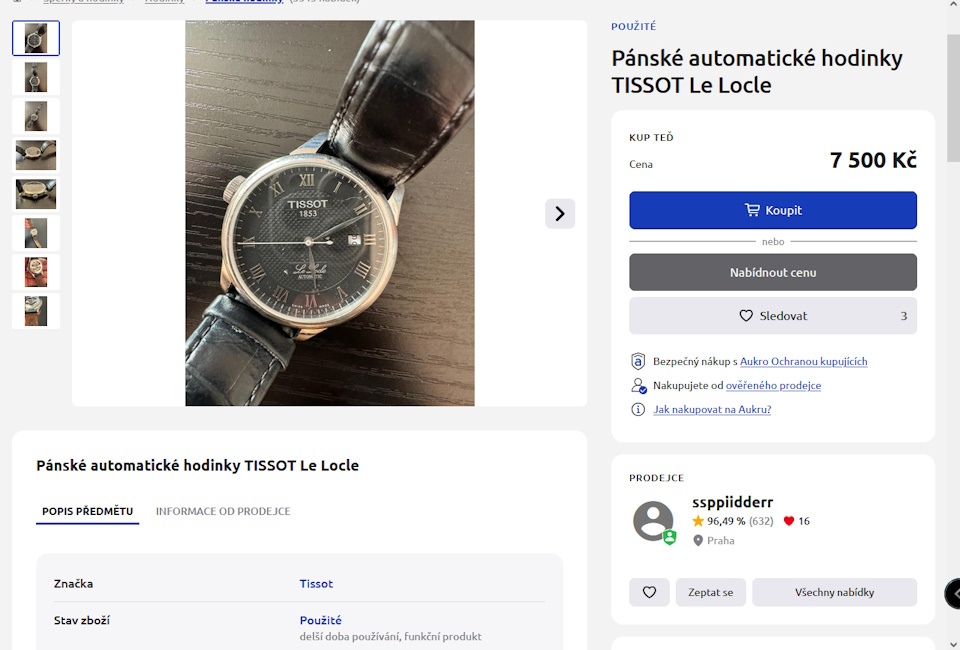Click the Zeptat se button
Screen dimensions: 960x650
(710, 592)
